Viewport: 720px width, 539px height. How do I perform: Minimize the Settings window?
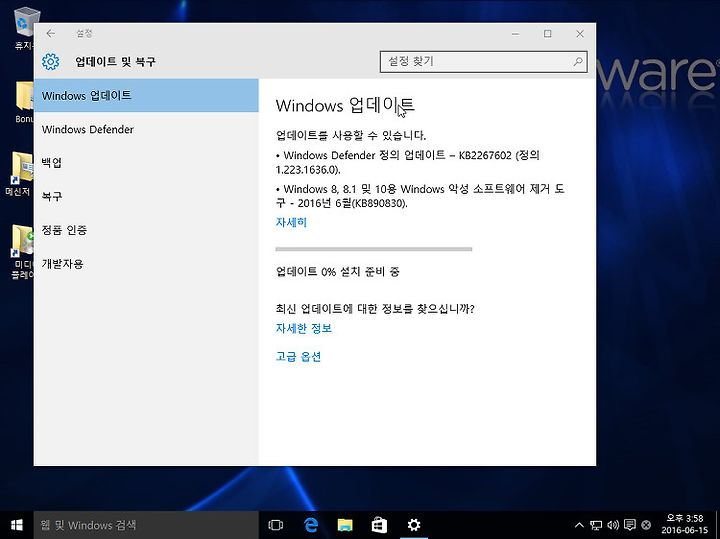515,34
